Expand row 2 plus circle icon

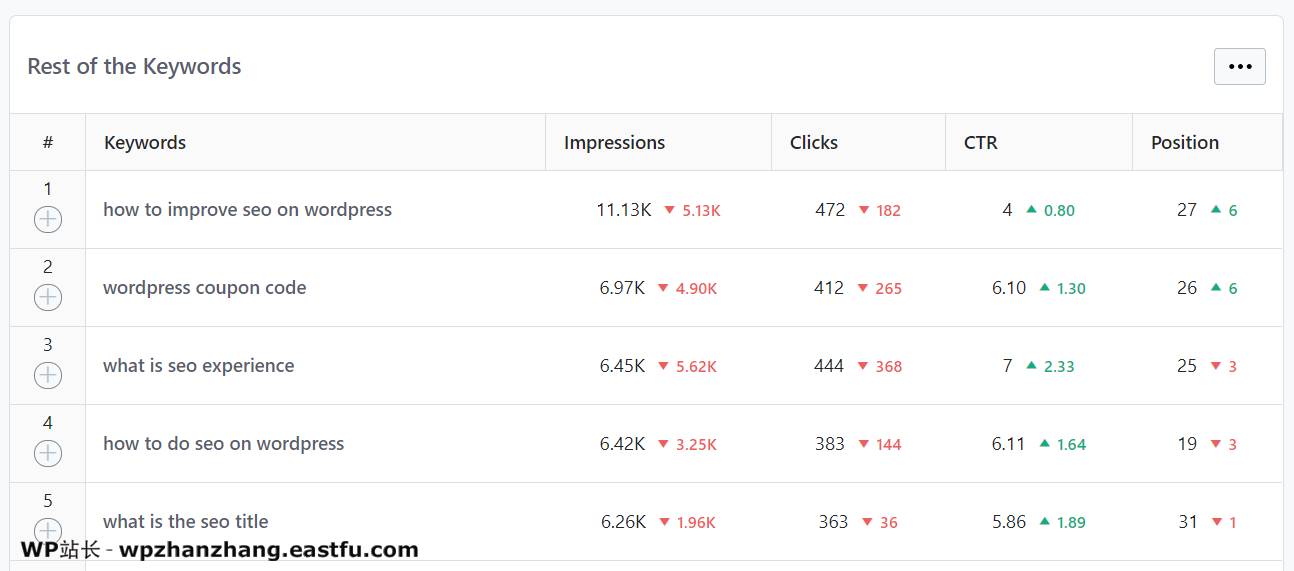(x=48, y=297)
